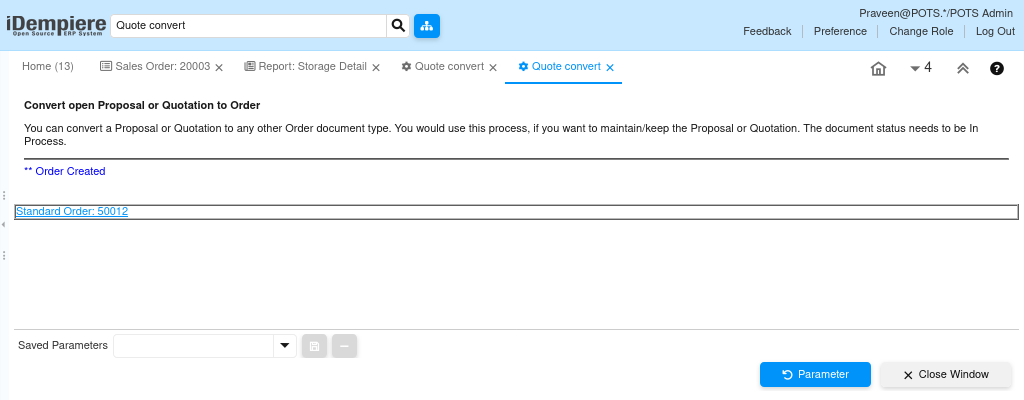
Task: Click the Quote convert search field
Action: [x=249, y=25]
